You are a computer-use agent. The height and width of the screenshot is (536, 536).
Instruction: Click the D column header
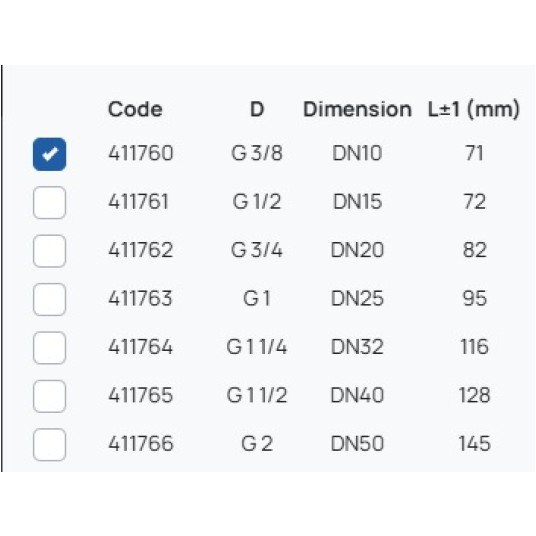[257, 109]
